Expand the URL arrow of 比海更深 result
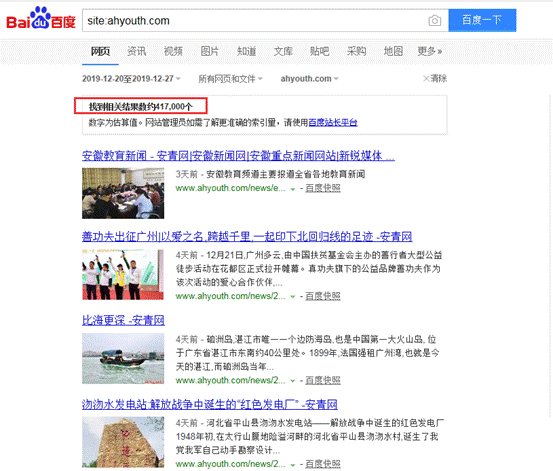The image size is (553, 471). (x=292, y=381)
